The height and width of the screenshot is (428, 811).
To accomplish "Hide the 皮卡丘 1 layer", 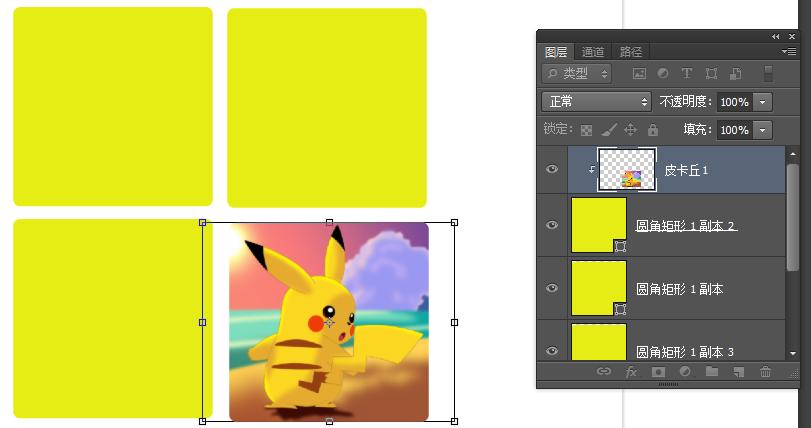I will [552, 169].
